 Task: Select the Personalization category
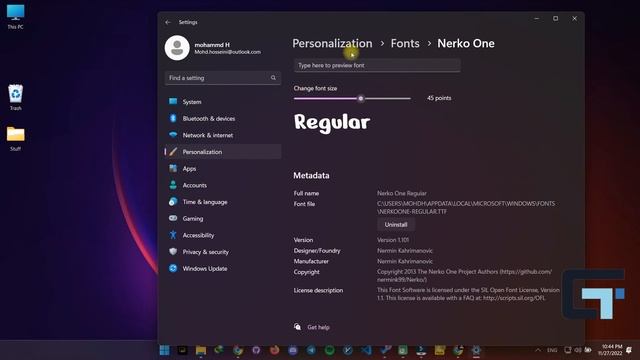pyautogui.click(x=223, y=152)
